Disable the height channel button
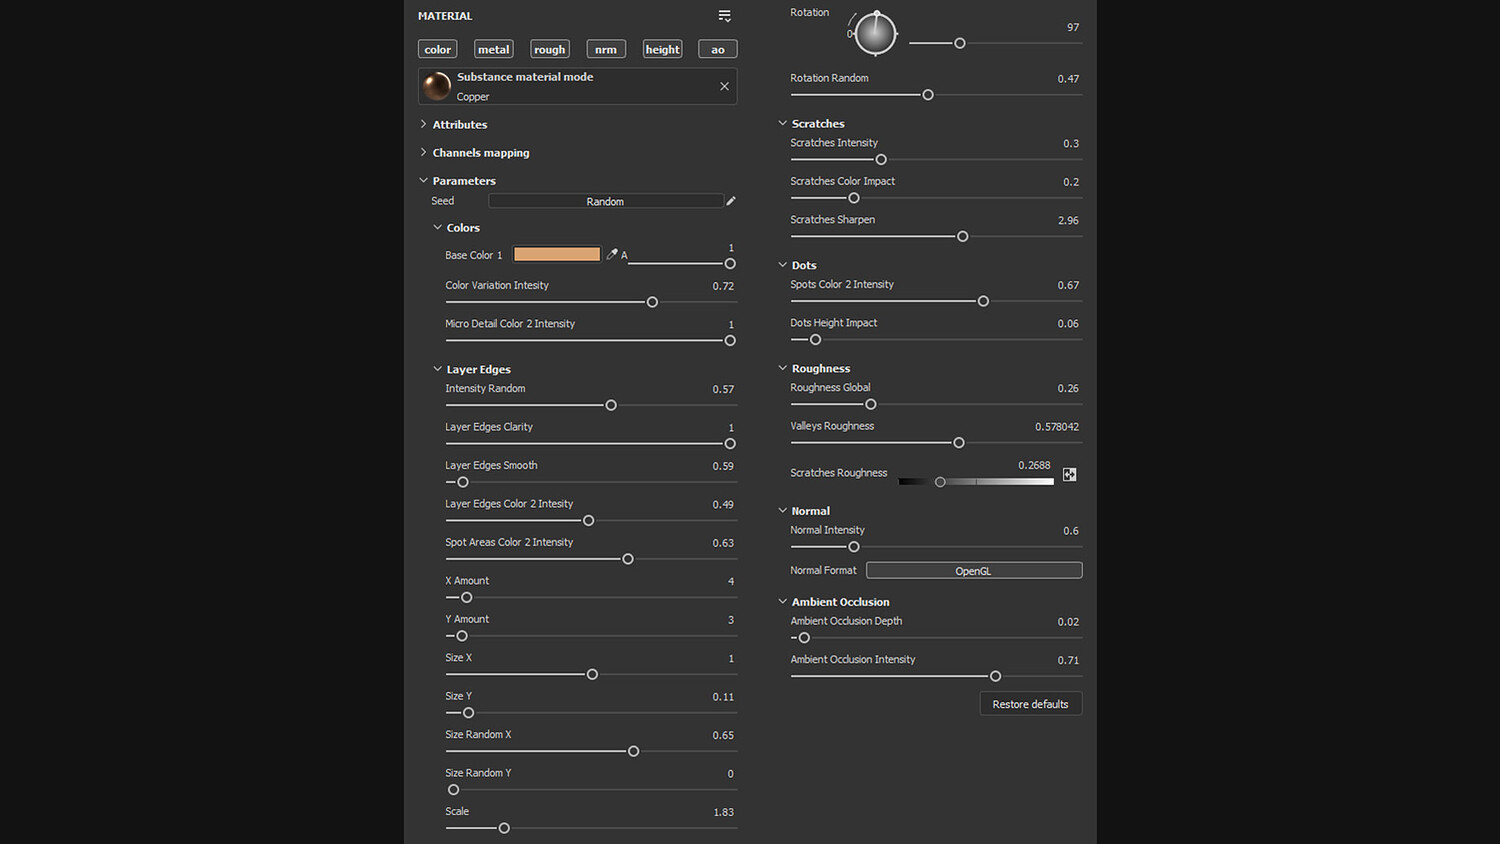This screenshot has height=844, width=1500. point(662,49)
